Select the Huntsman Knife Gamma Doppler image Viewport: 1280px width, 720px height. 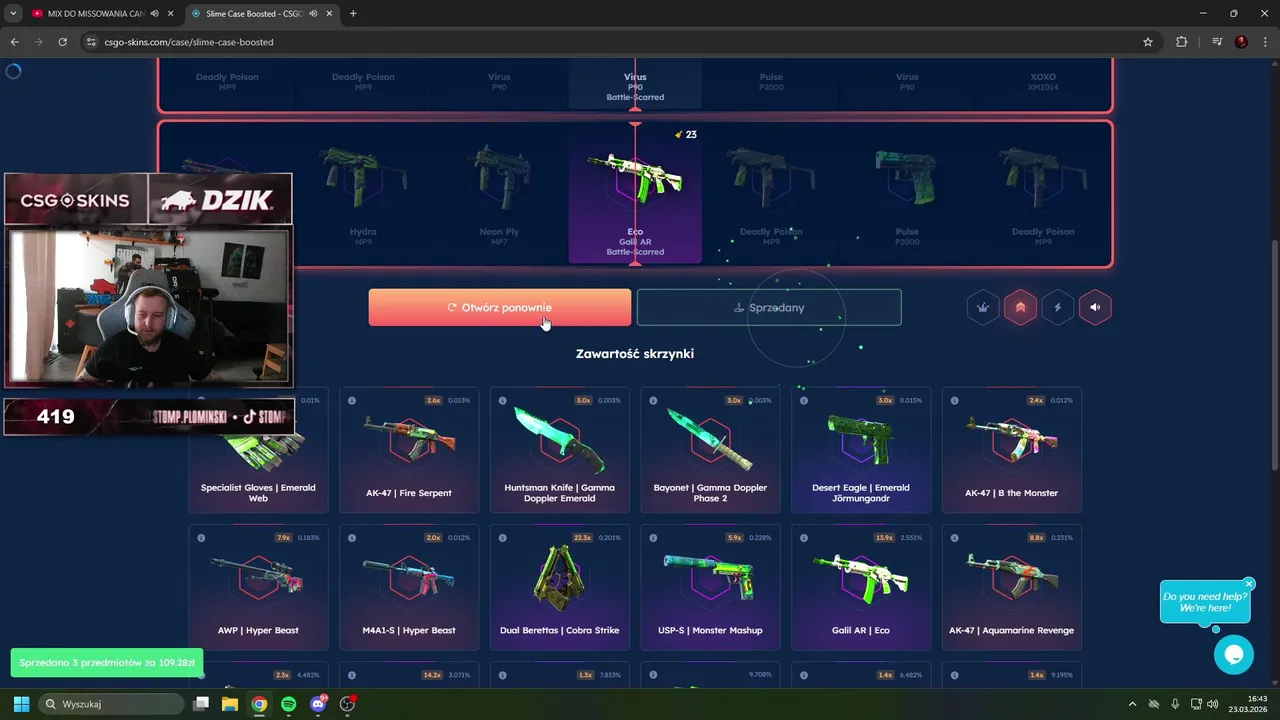pos(559,438)
